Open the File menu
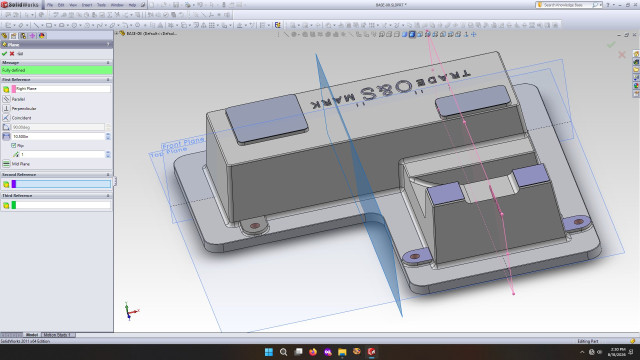This screenshot has height=360, width=640. coord(50,5)
